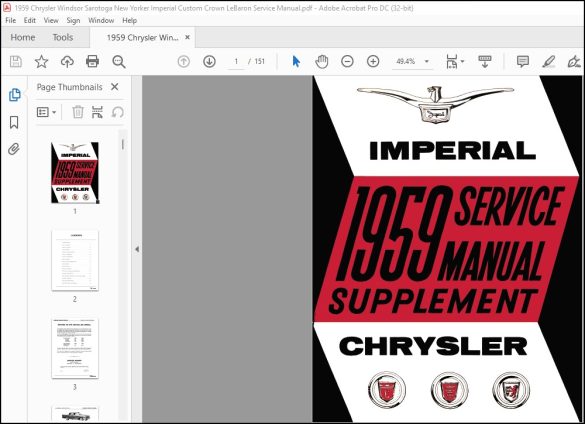This screenshot has height=424, width=585.
Task: Close the Page Thumbnails panel
Action: pos(115,87)
